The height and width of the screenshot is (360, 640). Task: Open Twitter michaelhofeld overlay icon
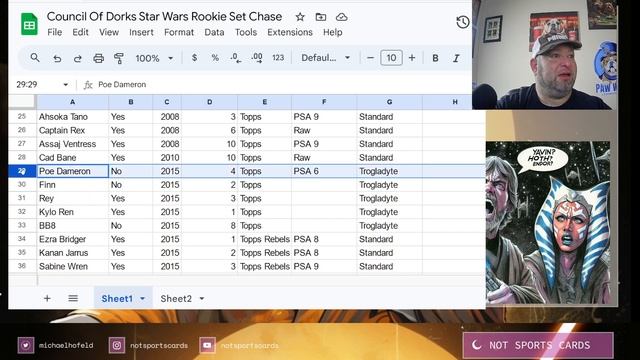pyautogui.click(x=26, y=345)
